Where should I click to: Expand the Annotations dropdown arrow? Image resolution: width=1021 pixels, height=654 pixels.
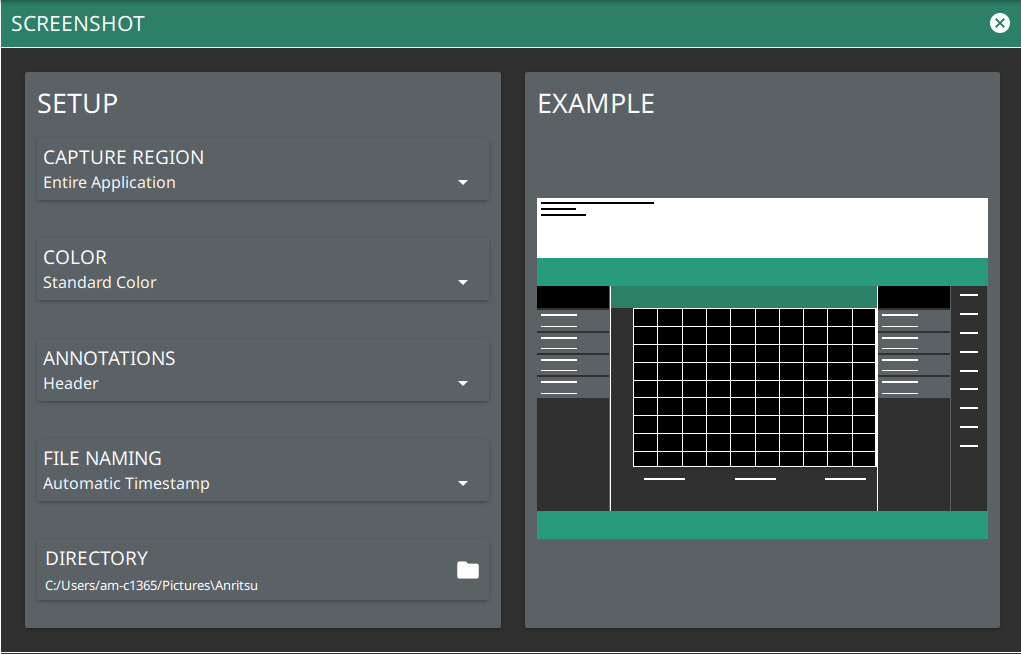coord(462,384)
